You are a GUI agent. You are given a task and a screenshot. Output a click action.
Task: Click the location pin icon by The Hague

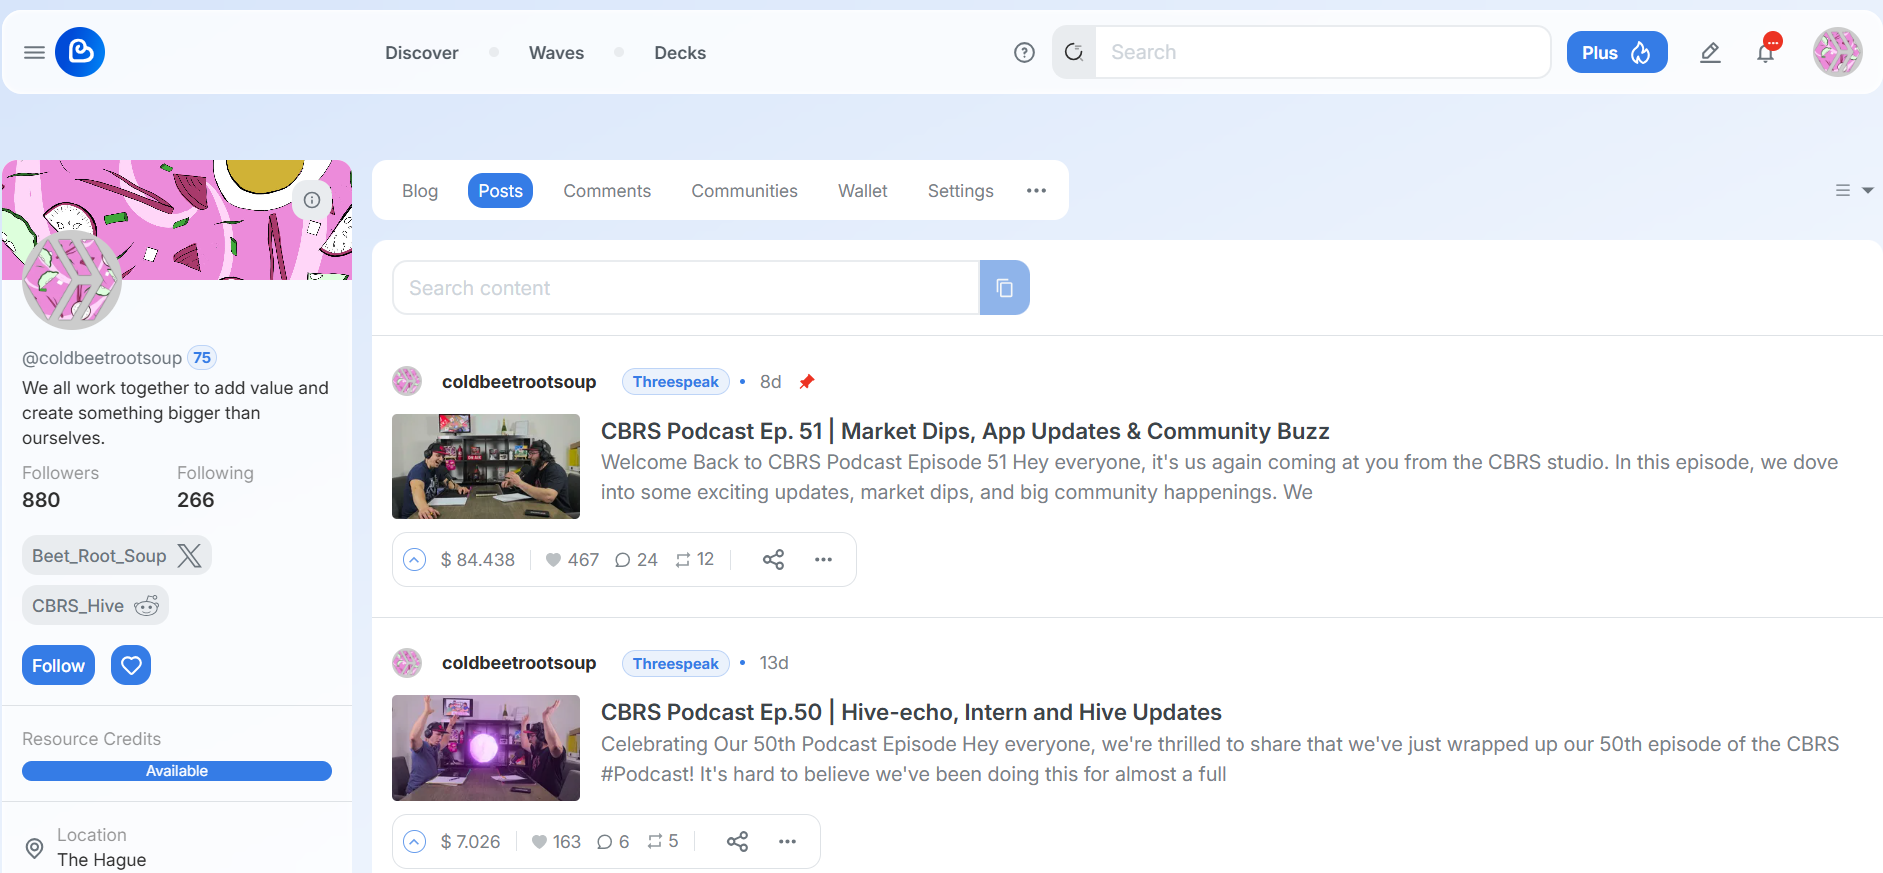(x=34, y=848)
